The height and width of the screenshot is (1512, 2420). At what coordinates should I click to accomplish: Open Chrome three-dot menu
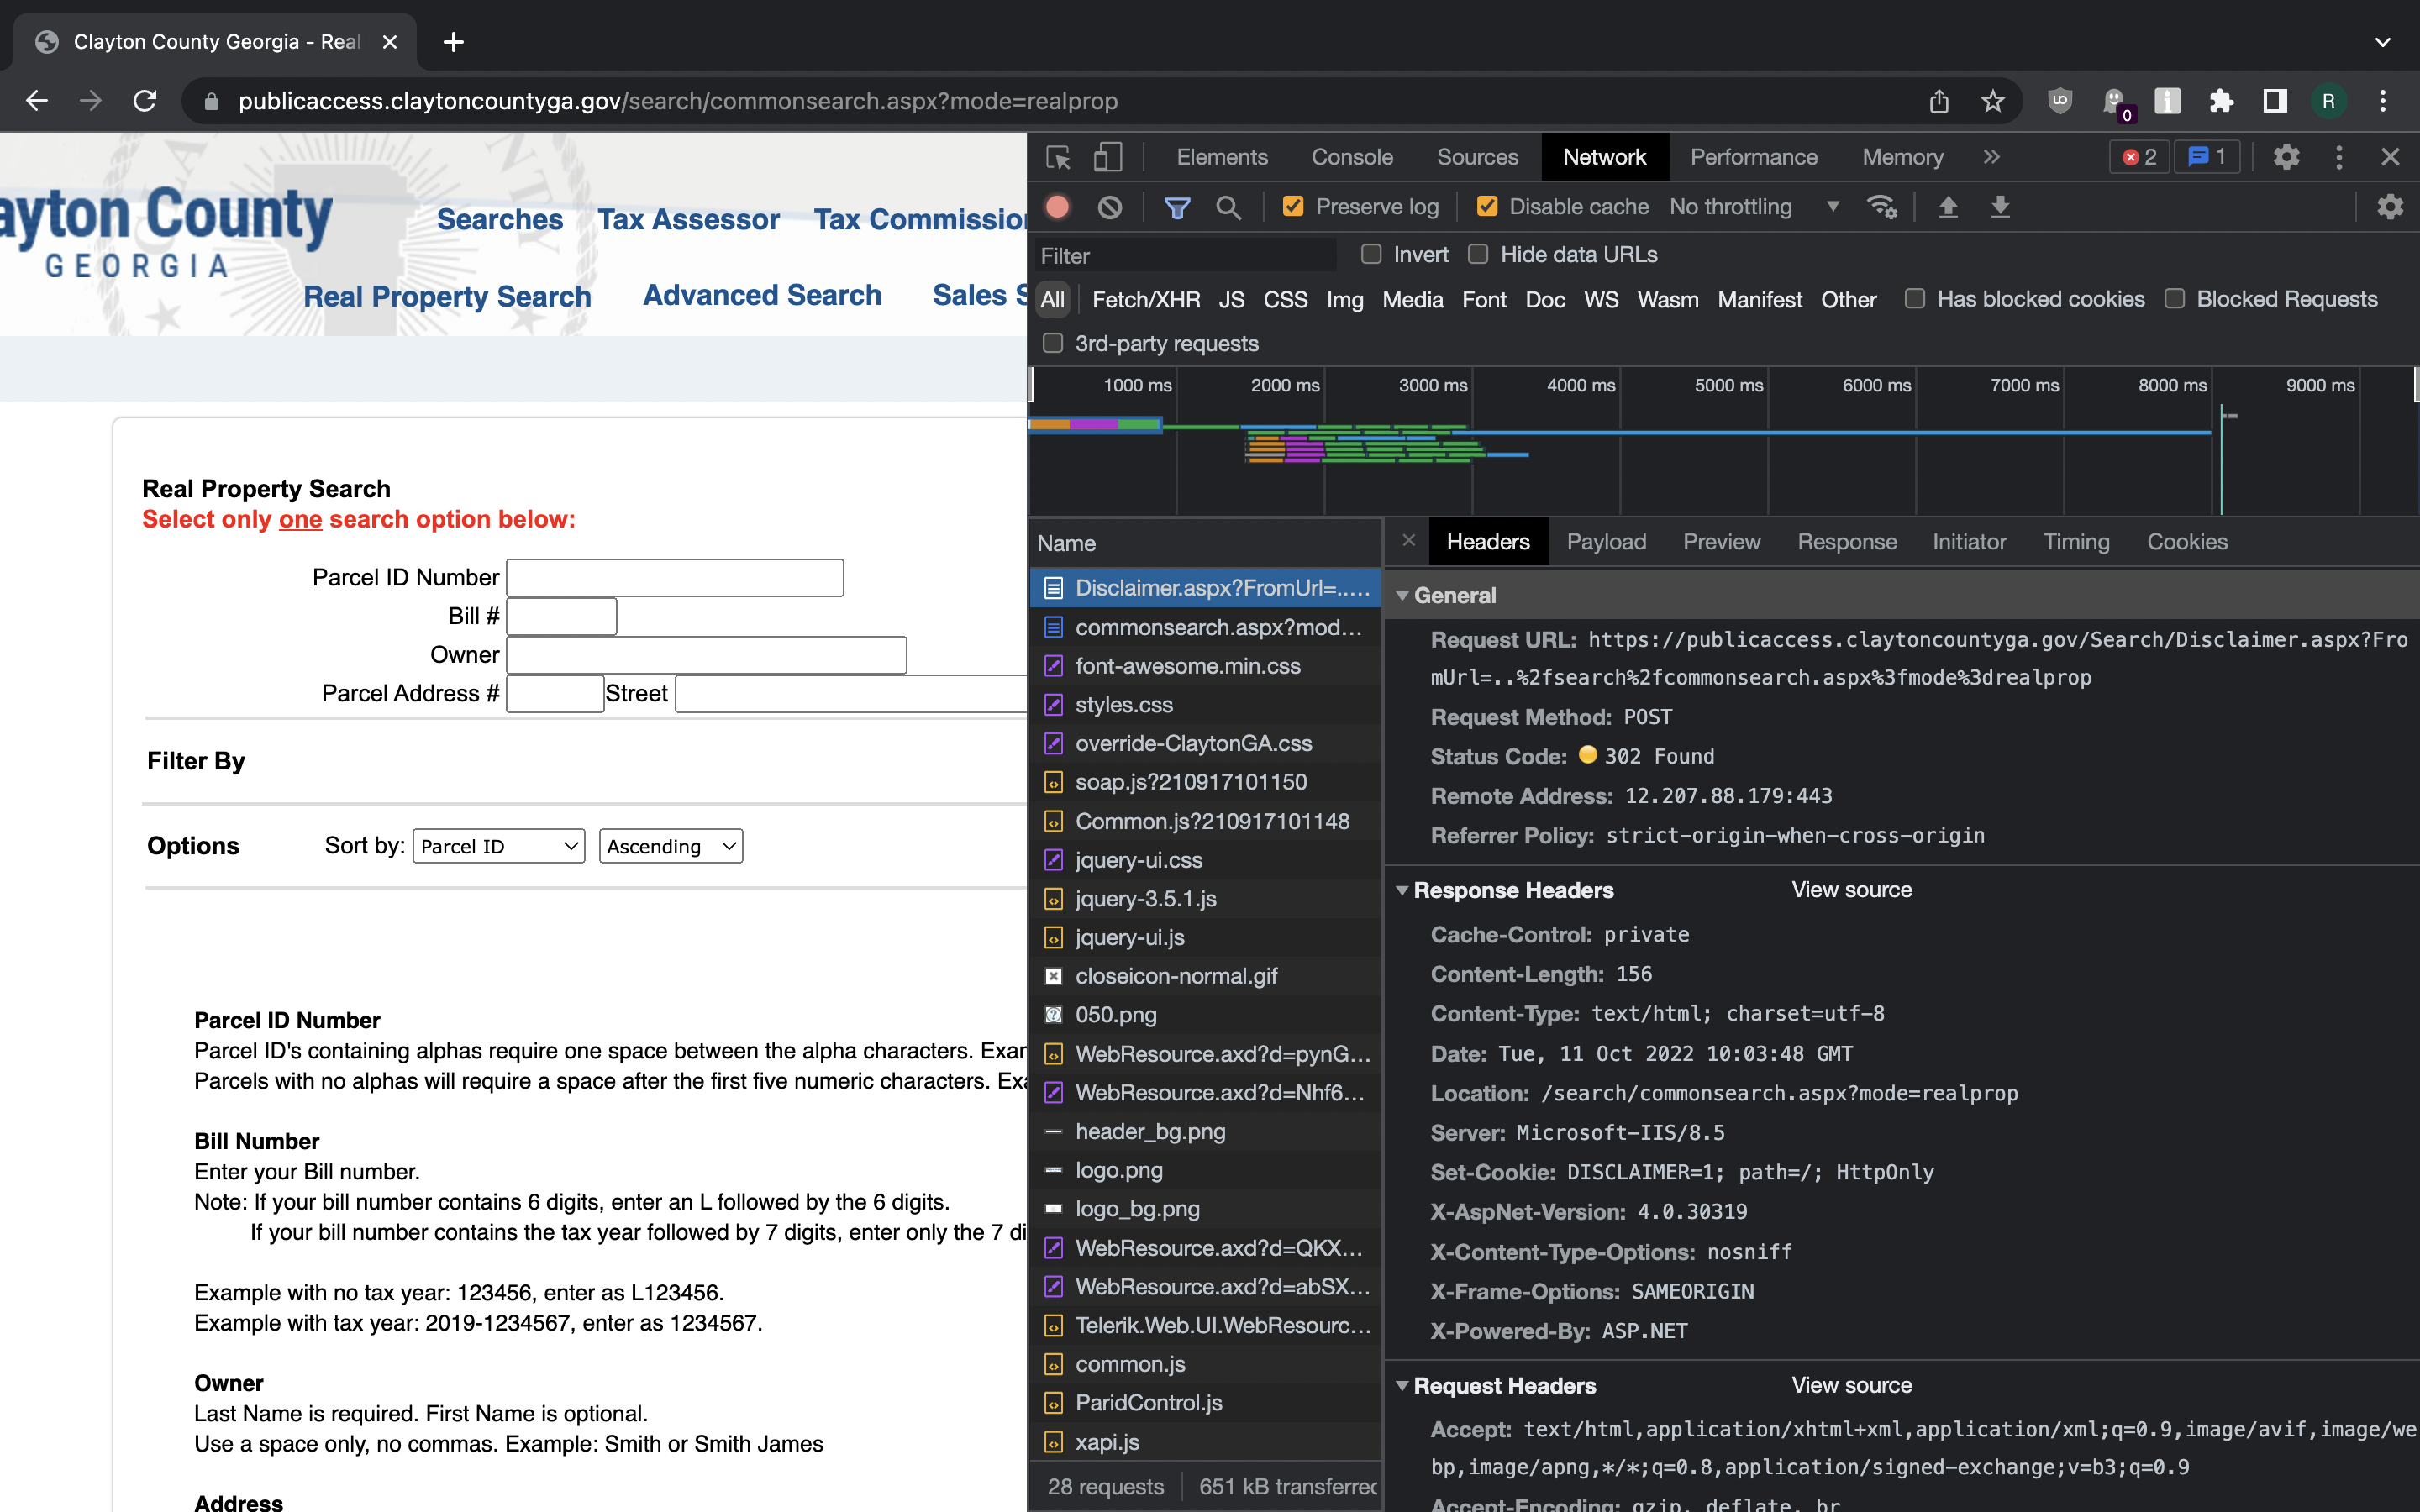point(2382,101)
